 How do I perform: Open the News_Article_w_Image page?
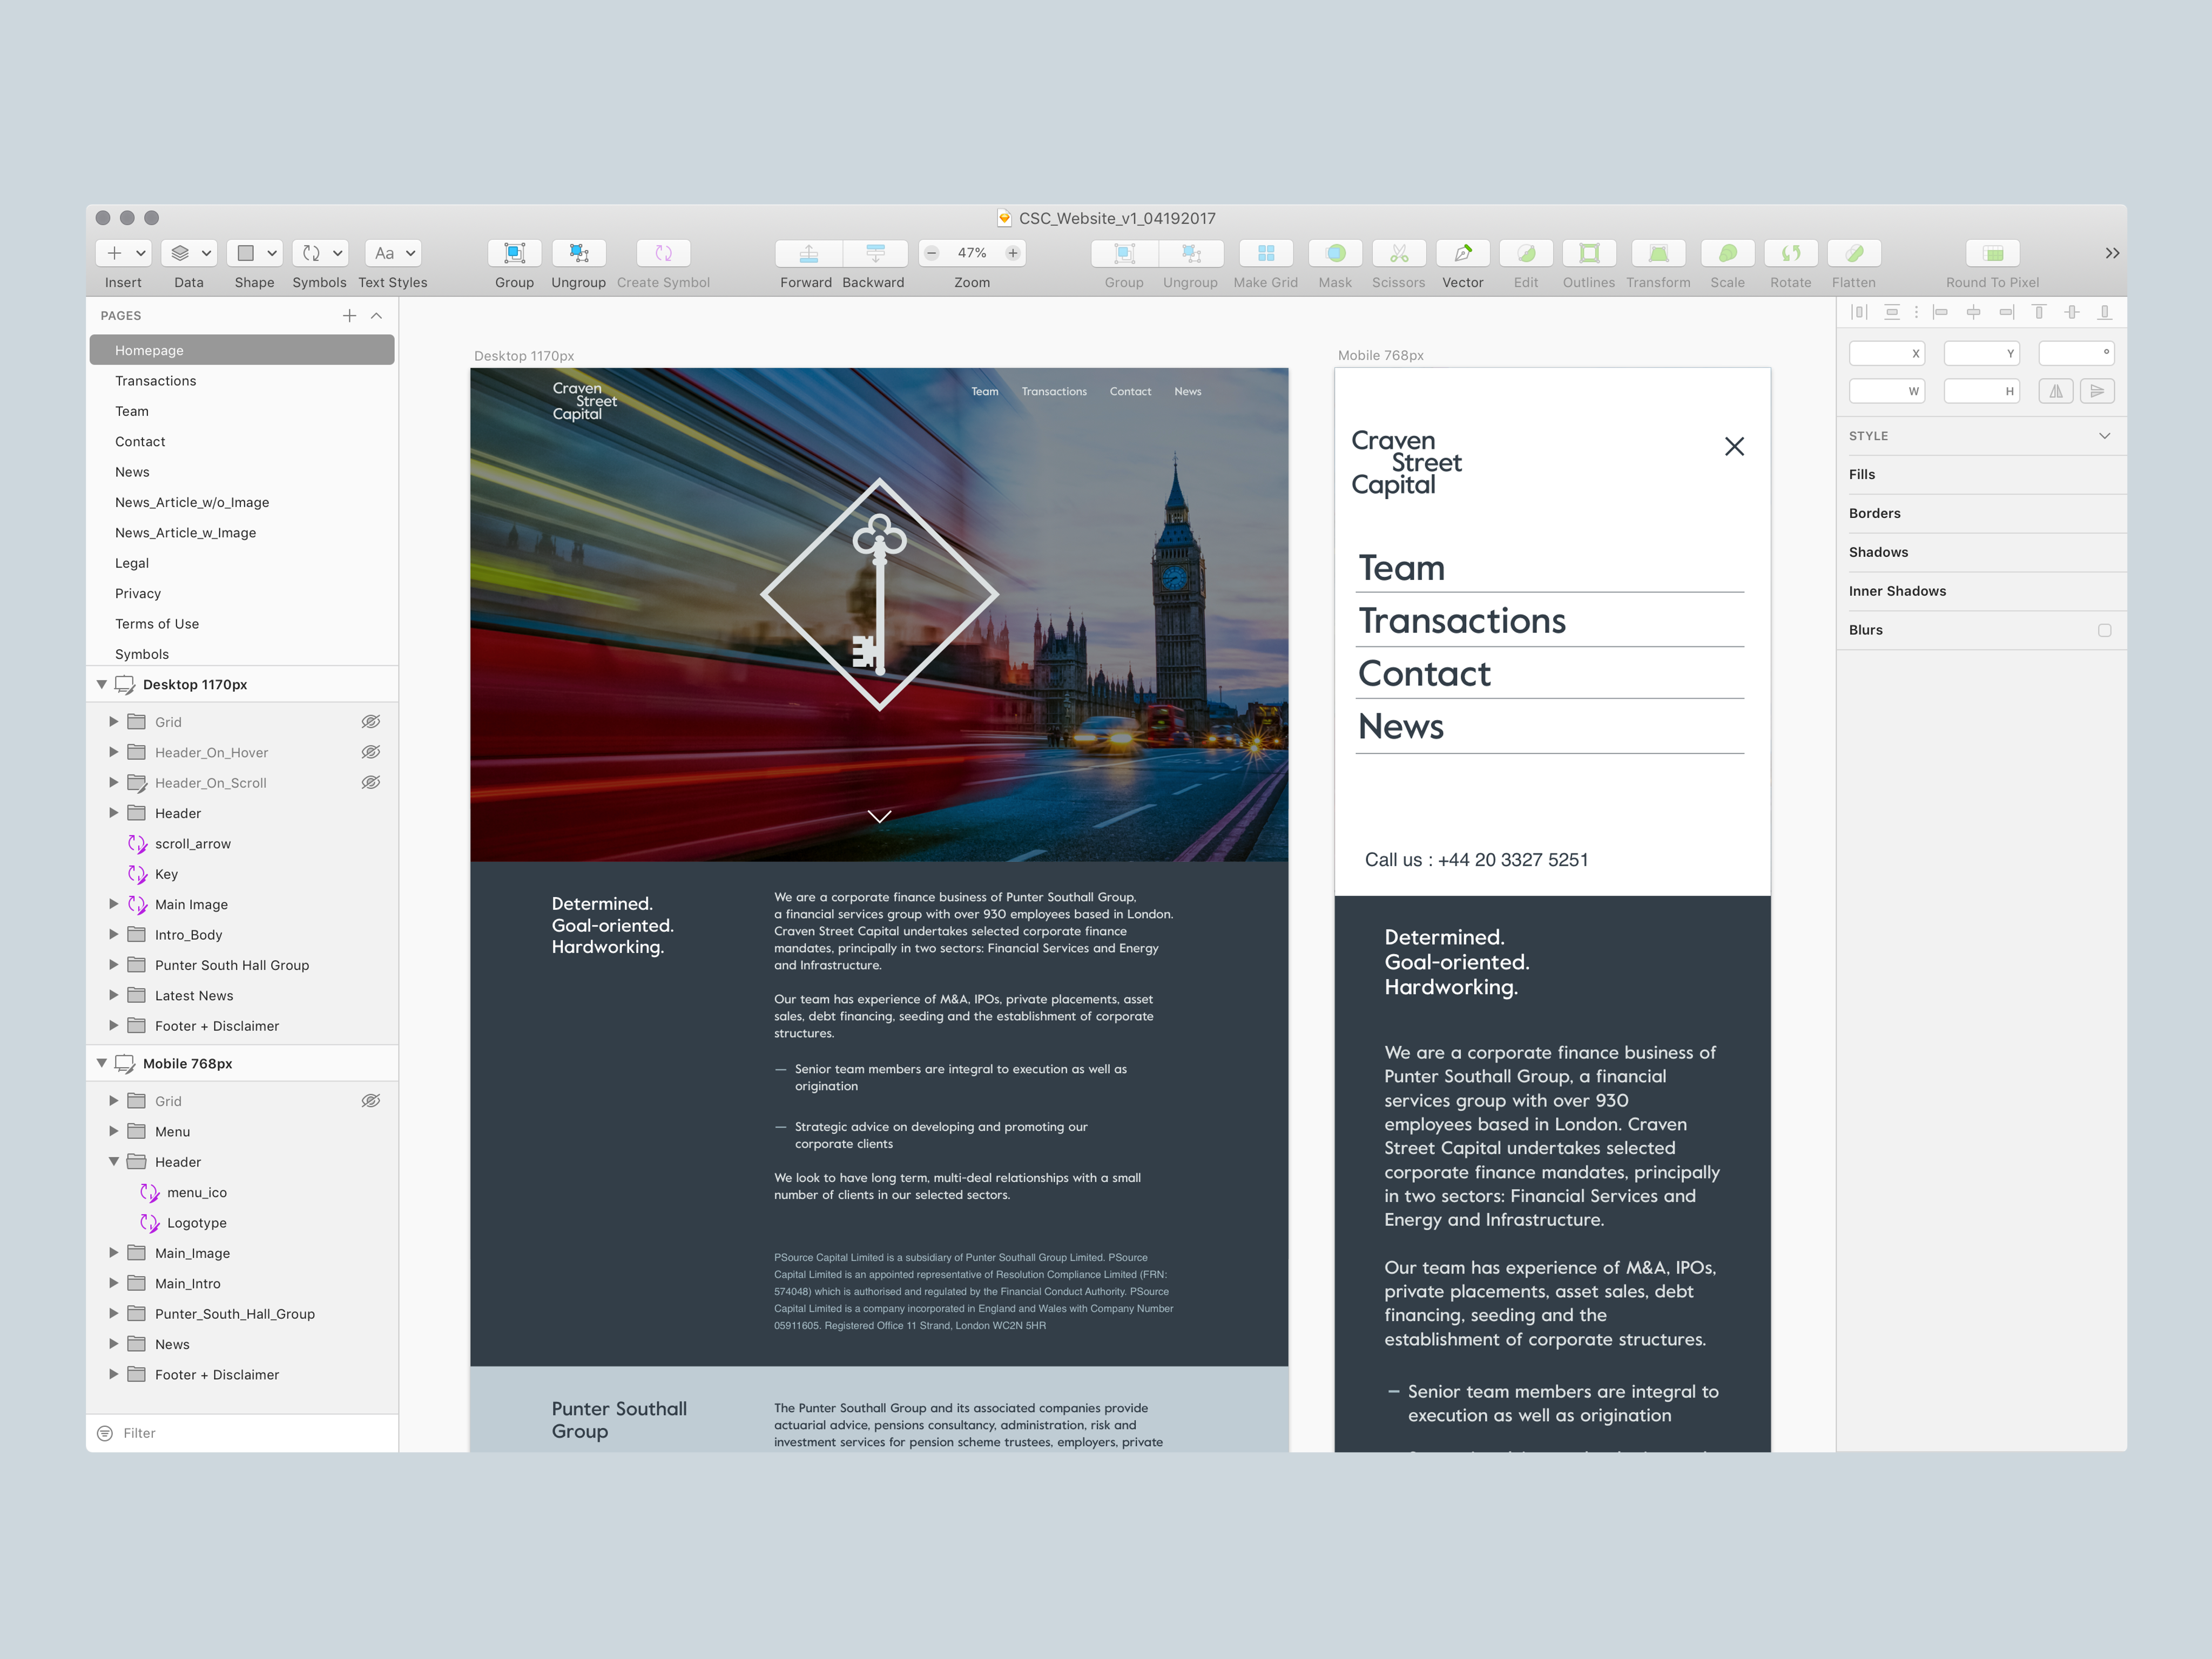tap(185, 533)
